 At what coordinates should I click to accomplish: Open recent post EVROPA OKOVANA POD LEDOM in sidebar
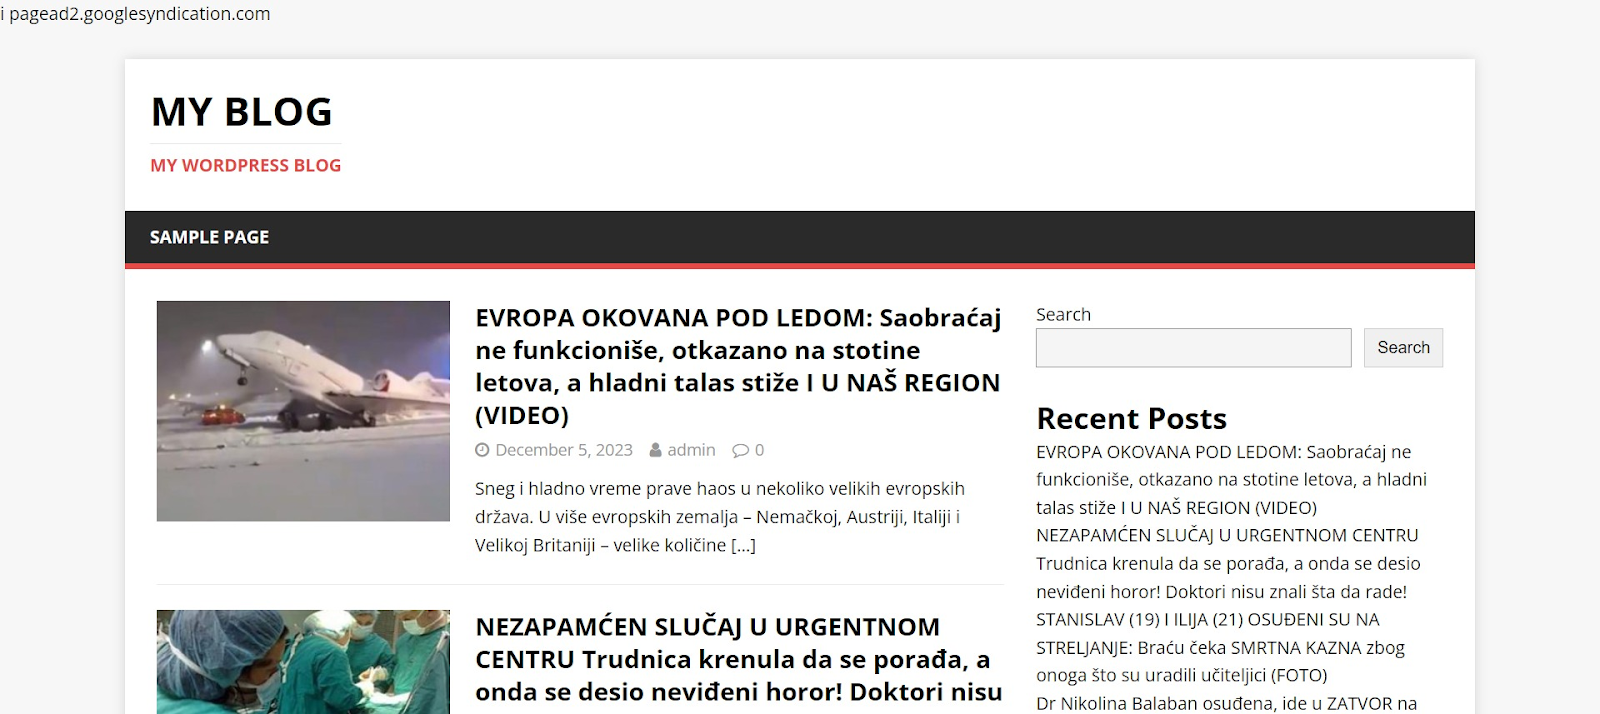coord(1231,480)
